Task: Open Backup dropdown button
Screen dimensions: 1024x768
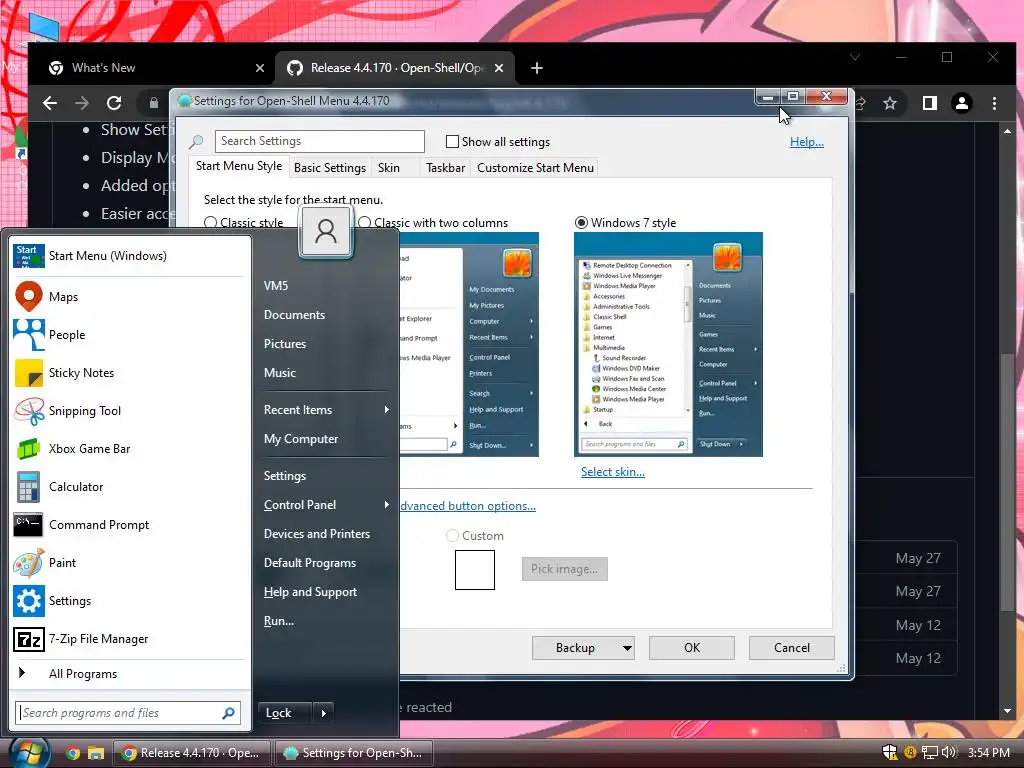Action: [627, 648]
